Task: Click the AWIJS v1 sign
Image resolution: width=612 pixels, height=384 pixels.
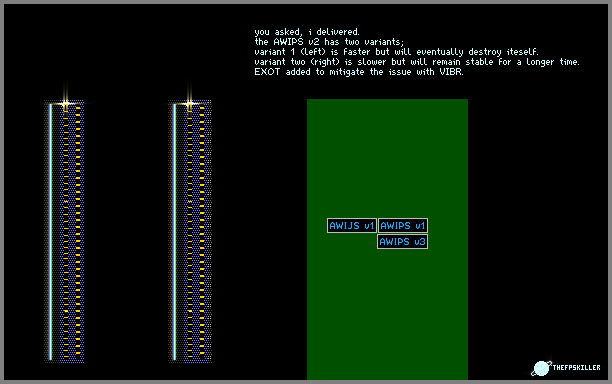Action: click(352, 226)
